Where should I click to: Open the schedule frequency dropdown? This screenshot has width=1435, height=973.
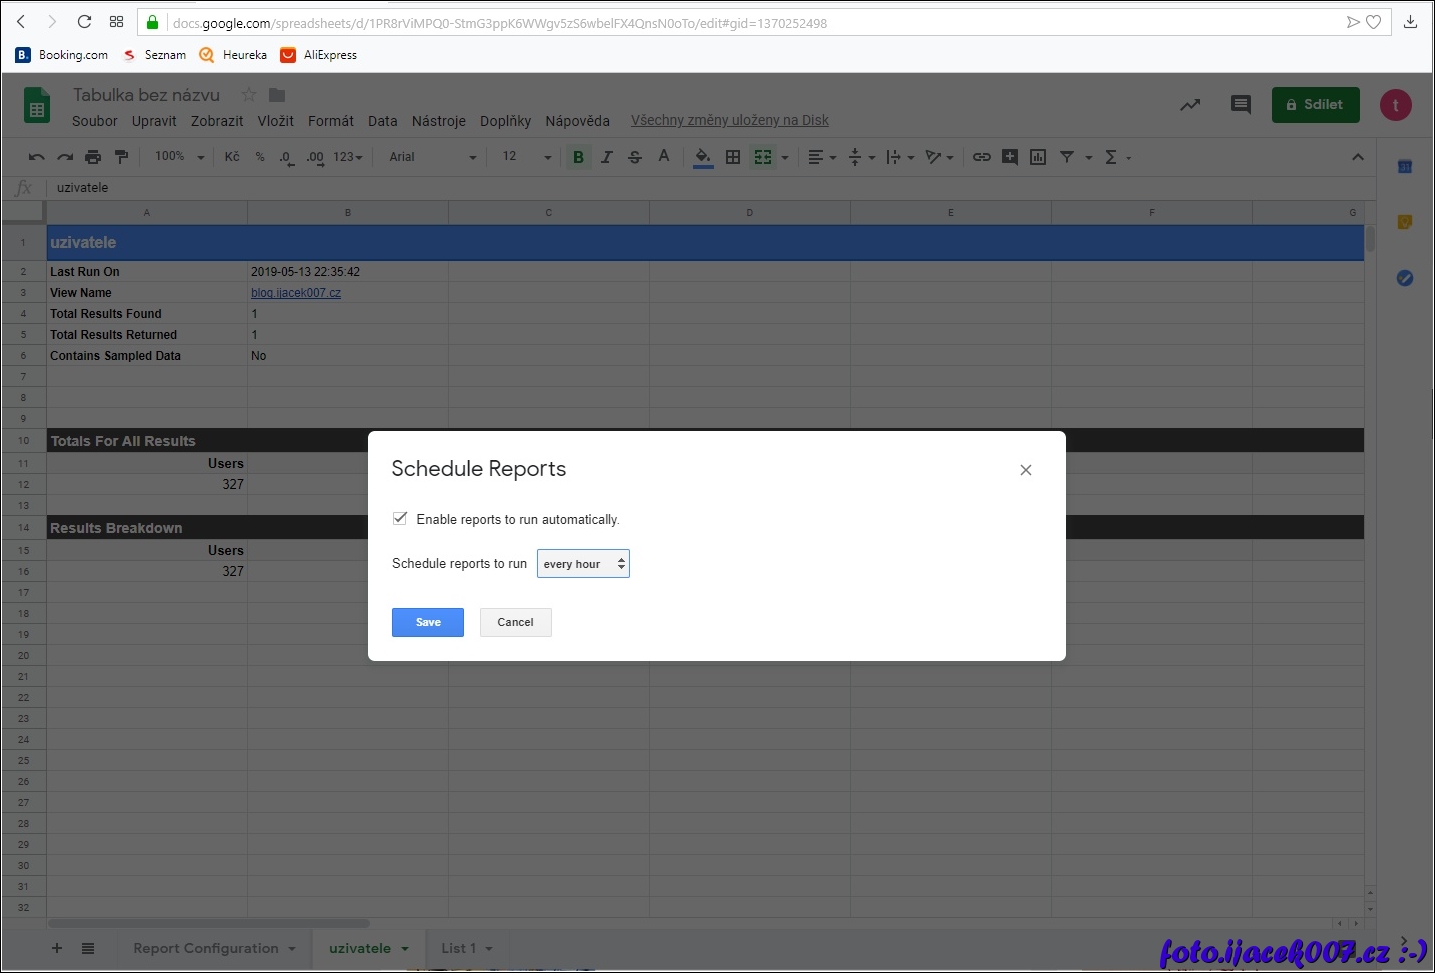click(583, 564)
